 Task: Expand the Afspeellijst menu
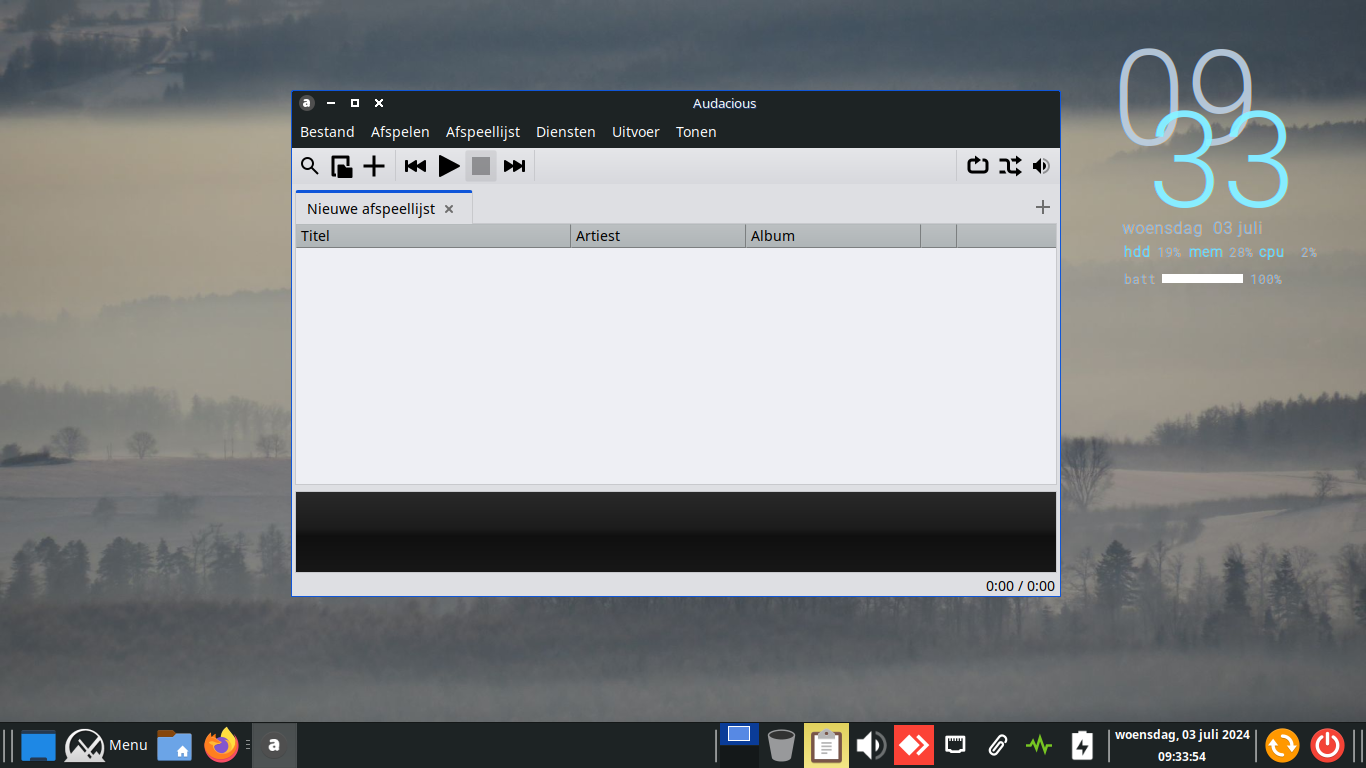483,132
